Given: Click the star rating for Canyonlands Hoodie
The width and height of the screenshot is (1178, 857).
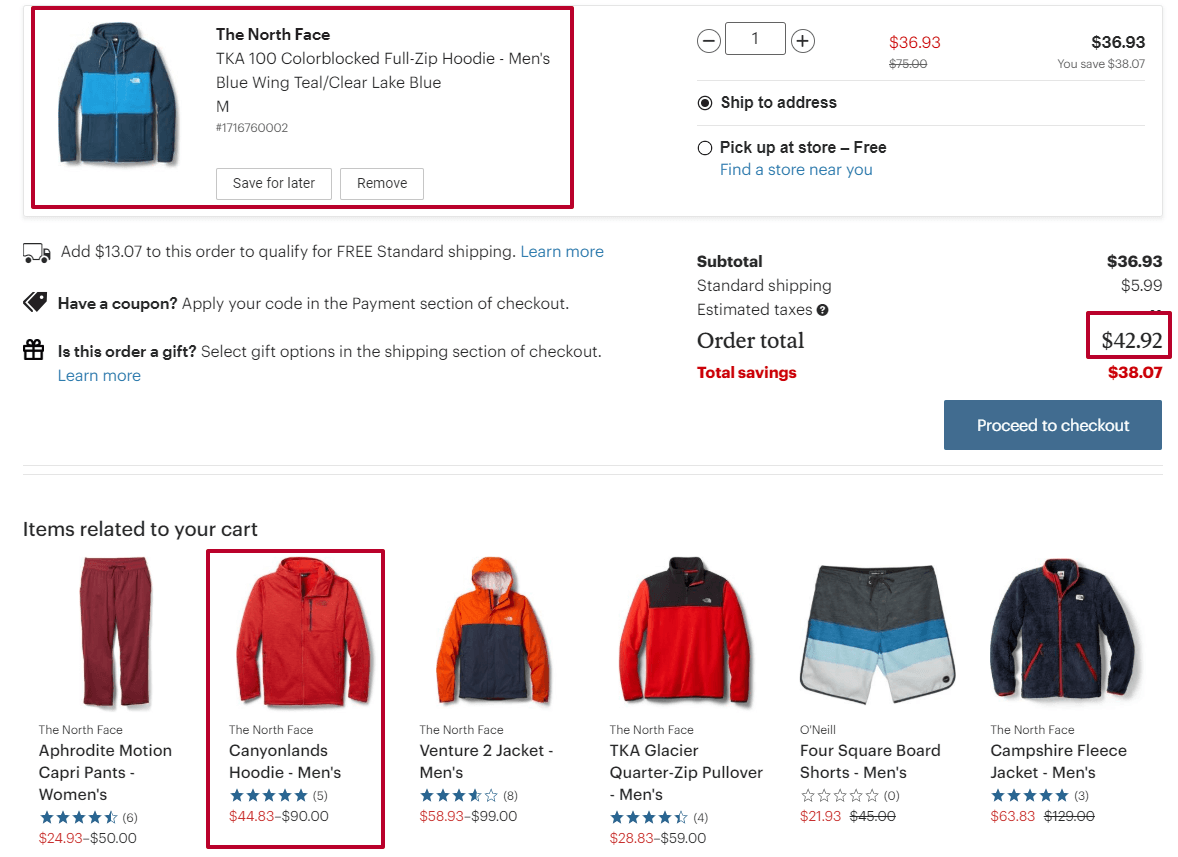Looking at the screenshot, I should [269, 795].
